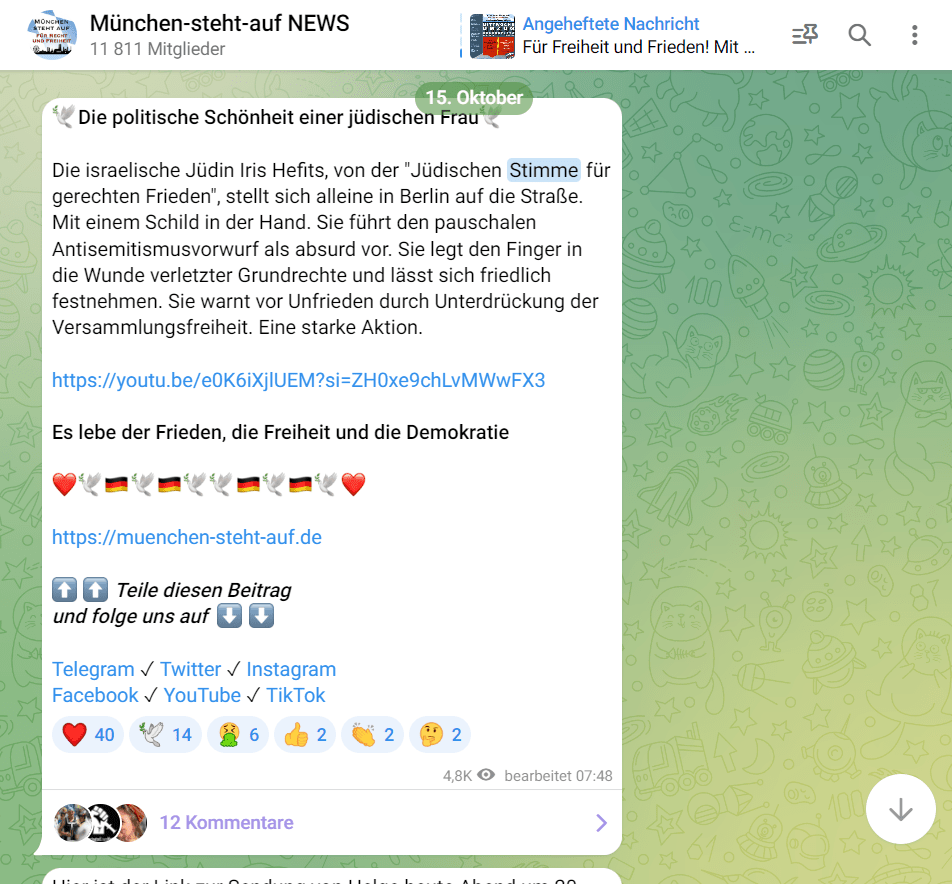This screenshot has width=952, height=884.
Task: Add the clapping hands reaction
Action: (x=372, y=735)
